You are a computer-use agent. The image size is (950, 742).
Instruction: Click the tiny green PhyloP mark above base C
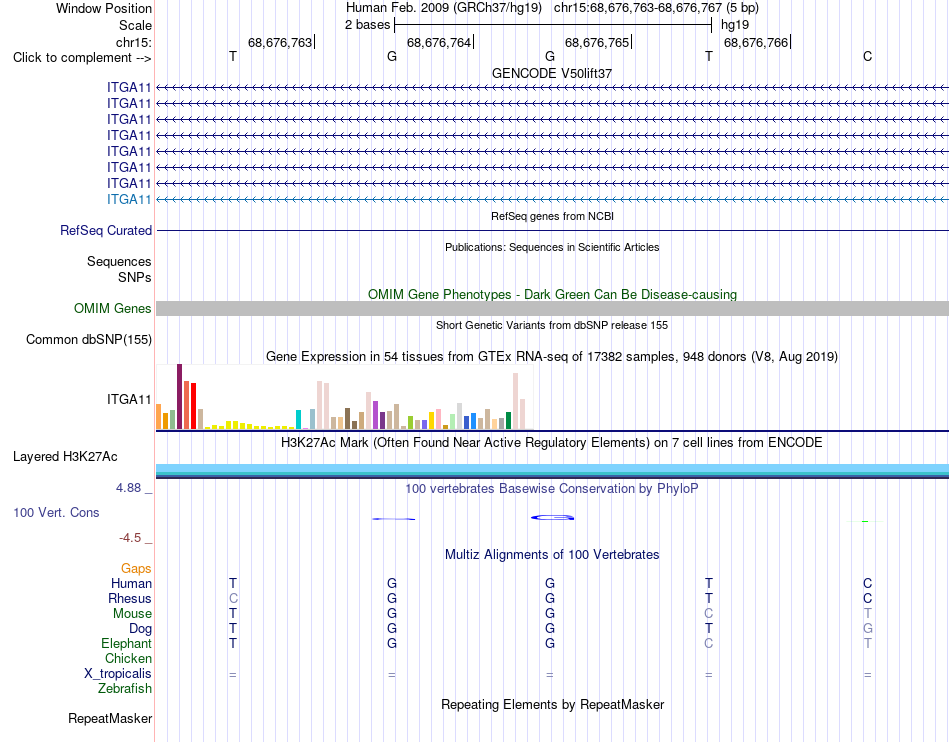(x=865, y=521)
